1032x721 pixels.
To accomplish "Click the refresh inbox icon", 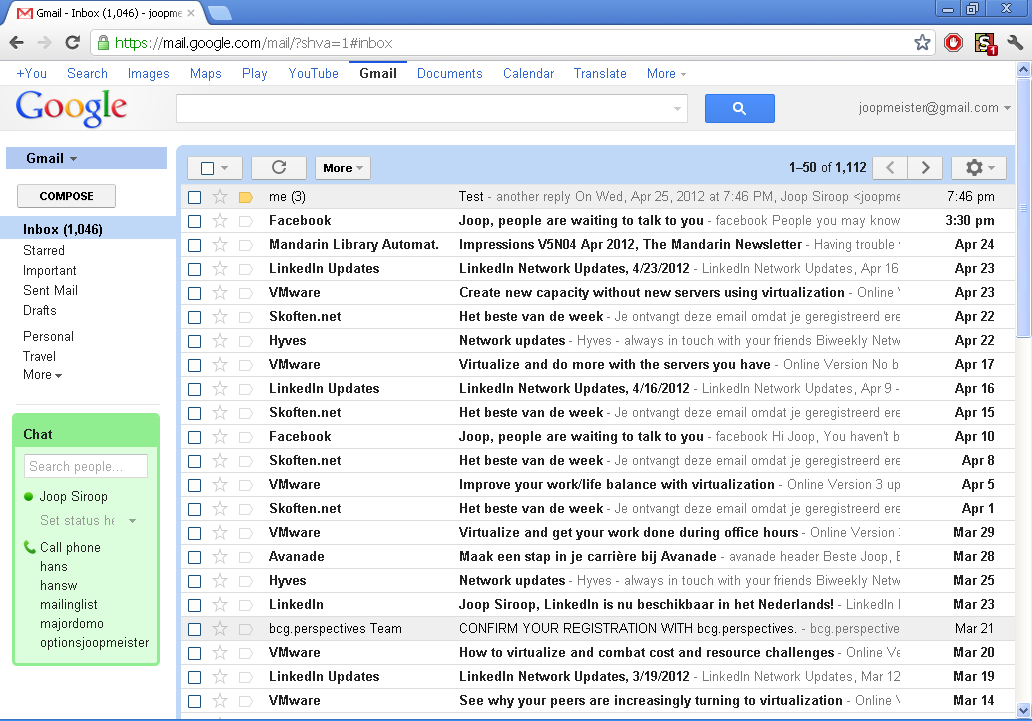I will point(279,167).
